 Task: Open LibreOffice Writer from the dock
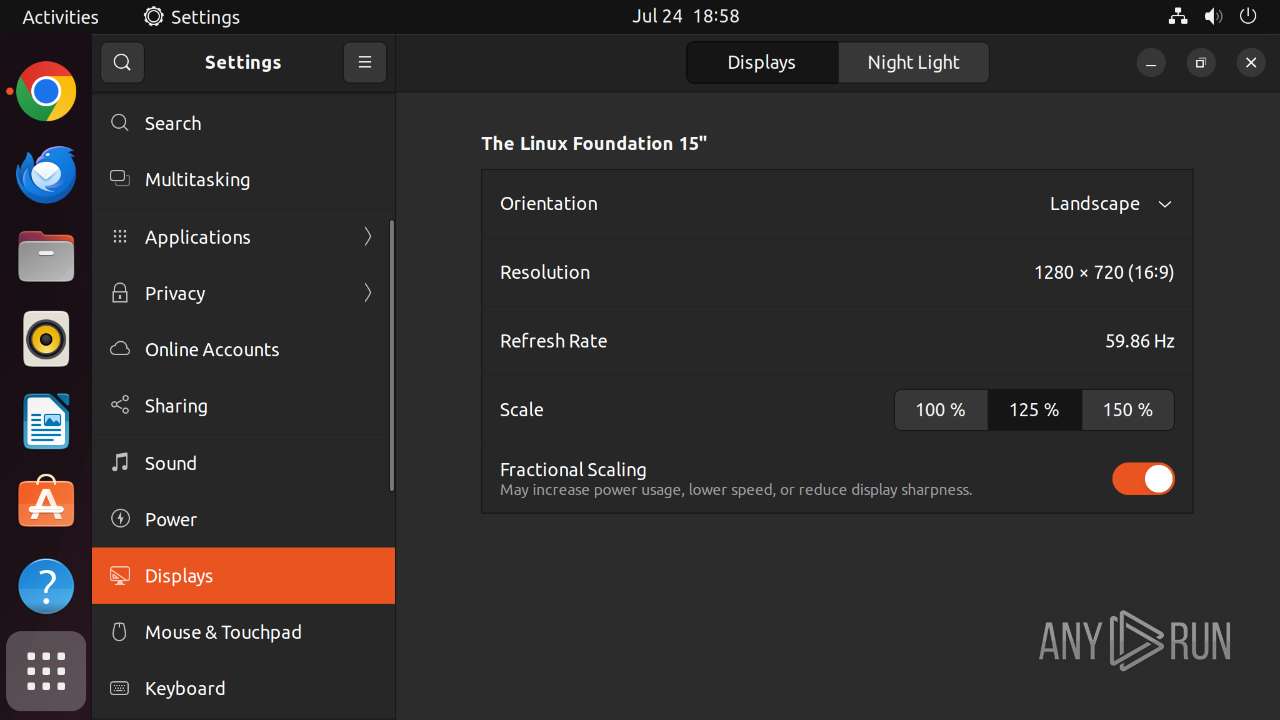click(46, 422)
